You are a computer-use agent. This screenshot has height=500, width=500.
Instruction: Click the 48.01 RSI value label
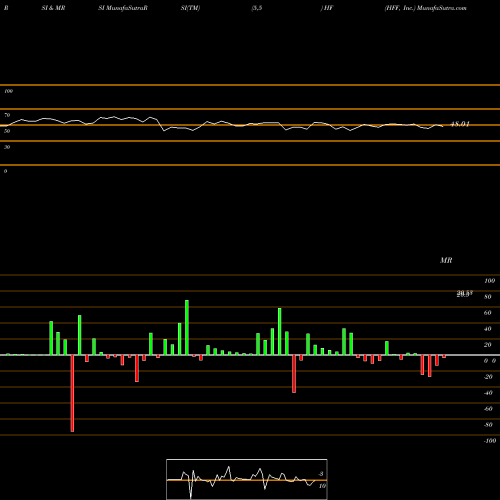[460, 124]
